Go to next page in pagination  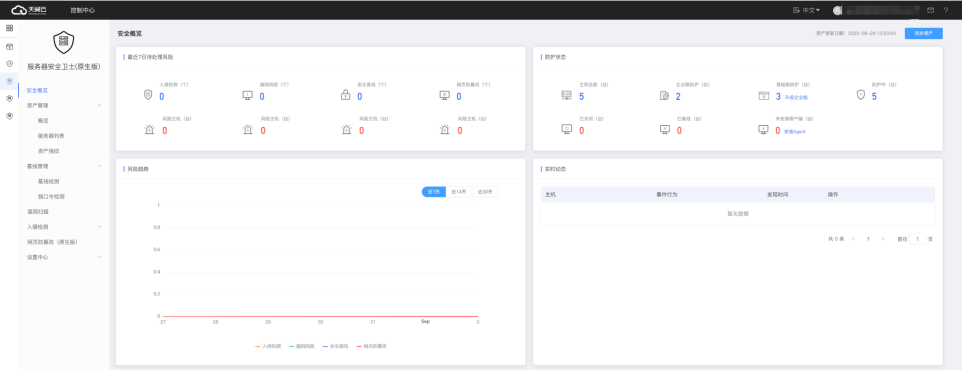(883, 238)
